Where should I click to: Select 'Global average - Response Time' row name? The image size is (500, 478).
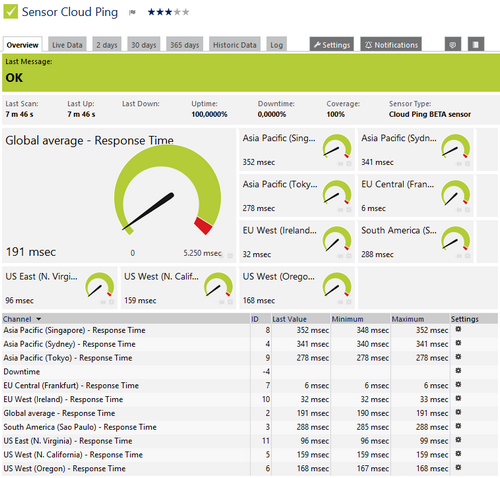(x=59, y=413)
